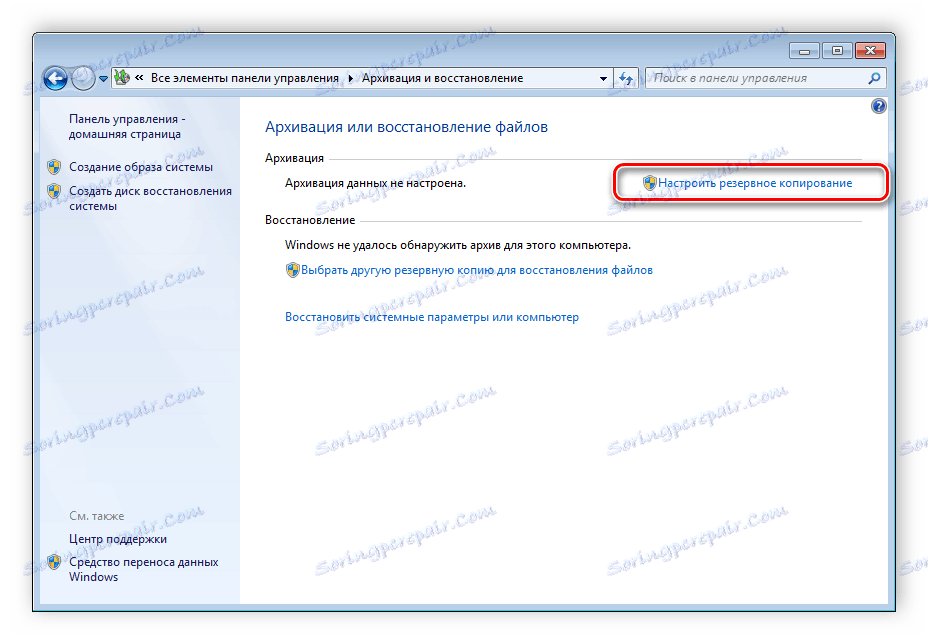Click the heading 'Архивация или восстановление файлов'
Image resolution: width=928 pixels, height=644 pixels.
pyautogui.click(x=406, y=127)
